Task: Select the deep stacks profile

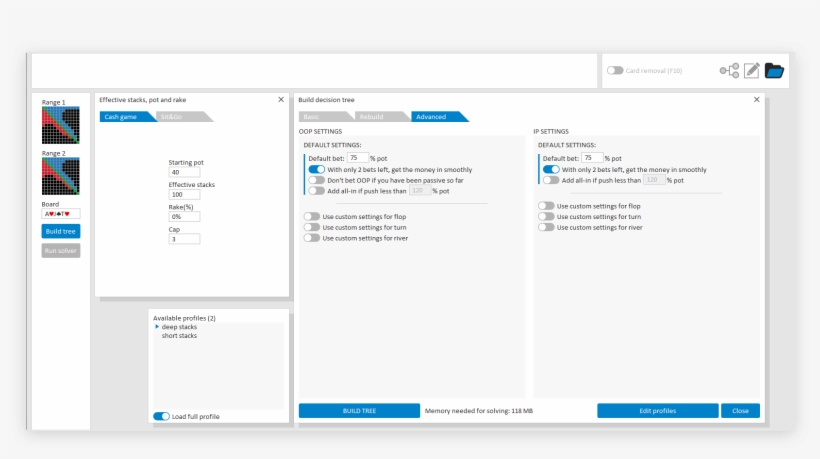Action: 179,327
